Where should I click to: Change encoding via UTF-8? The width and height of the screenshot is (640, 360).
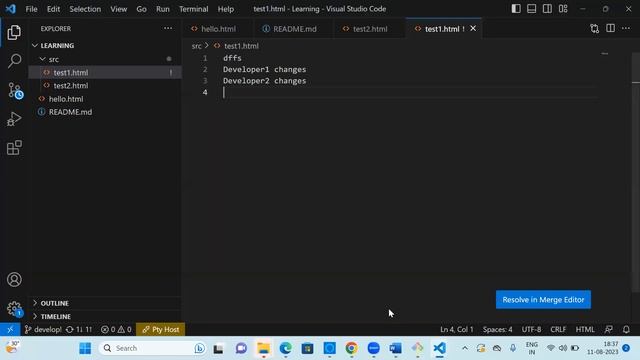[531, 329]
